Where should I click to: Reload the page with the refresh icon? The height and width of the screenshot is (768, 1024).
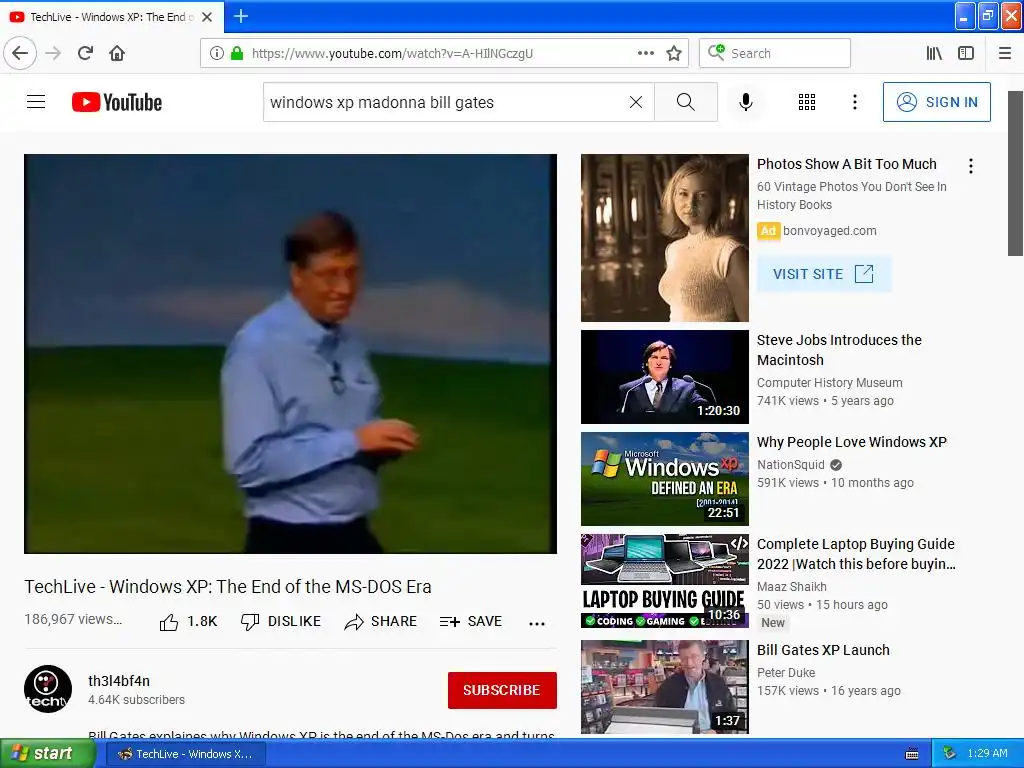[x=85, y=53]
